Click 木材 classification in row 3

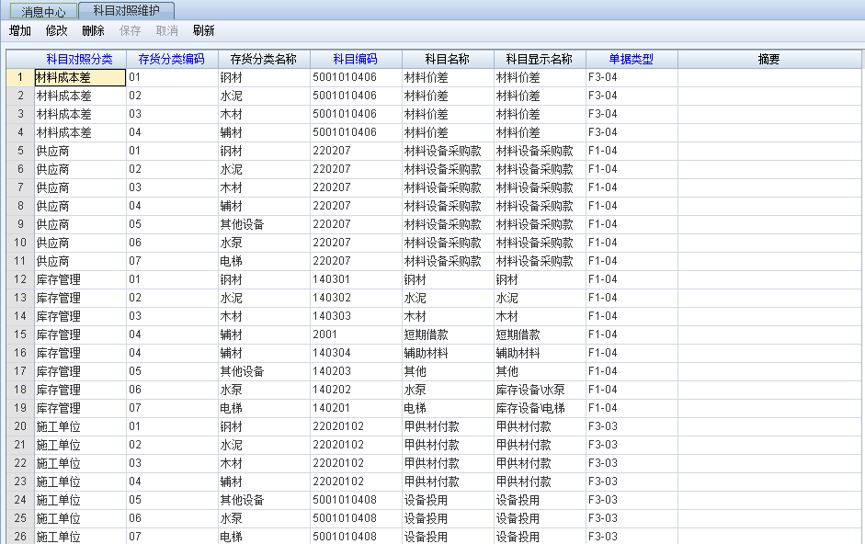tap(264, 114)
